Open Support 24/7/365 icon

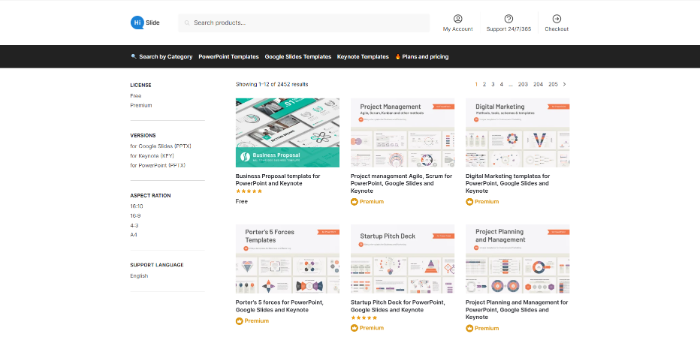click(508, 19)
